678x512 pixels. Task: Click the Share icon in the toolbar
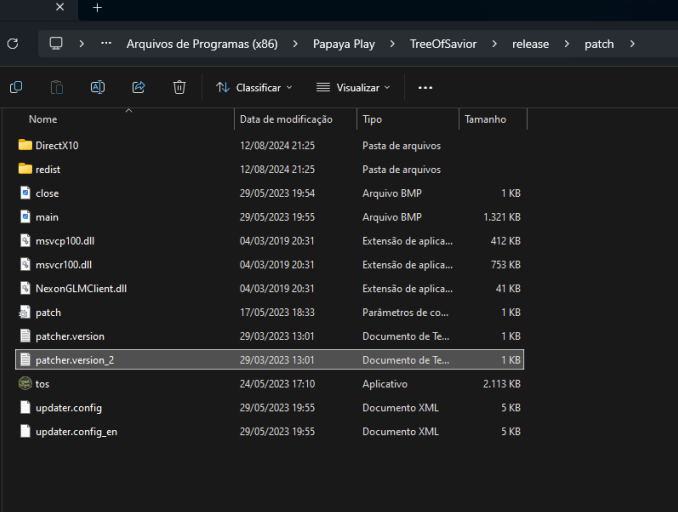(x=138, y=87)
